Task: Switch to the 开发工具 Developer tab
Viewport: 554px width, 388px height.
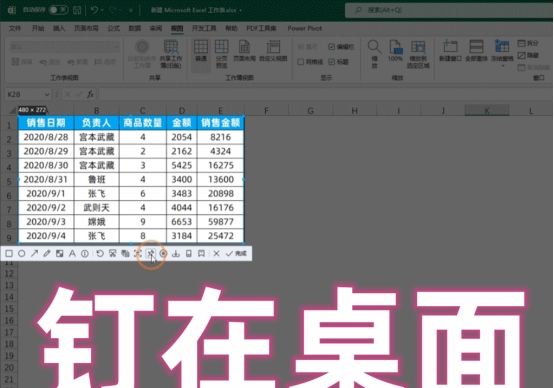Action: (204, 28)
